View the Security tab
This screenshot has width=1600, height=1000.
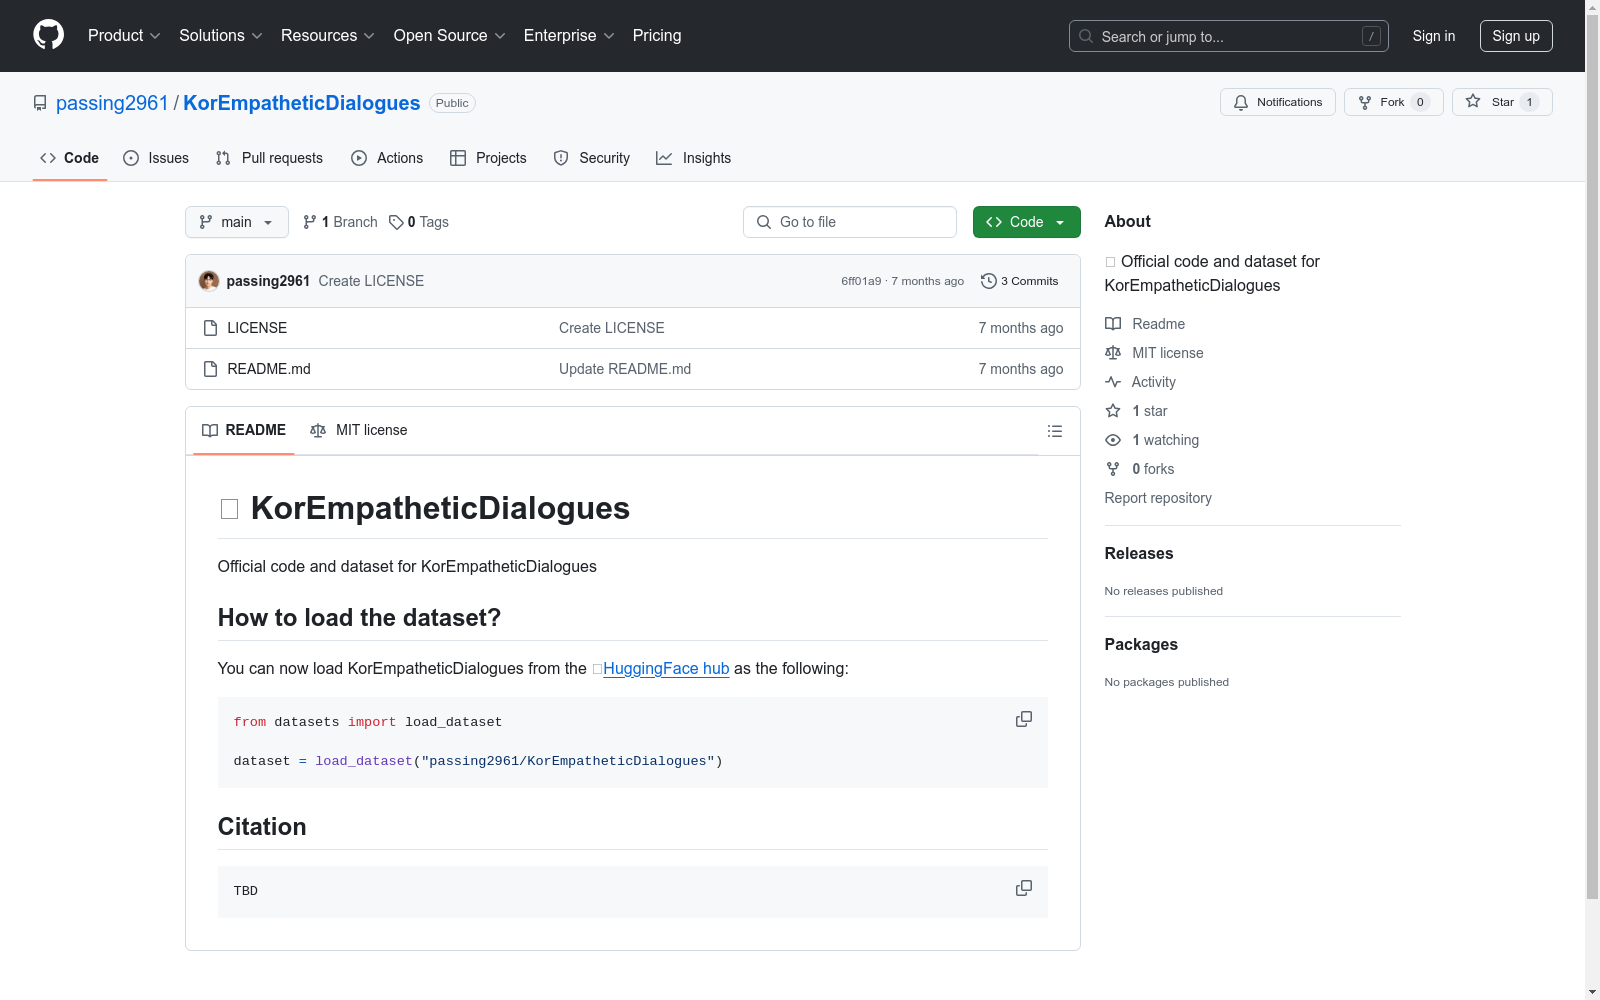(592, 158)
